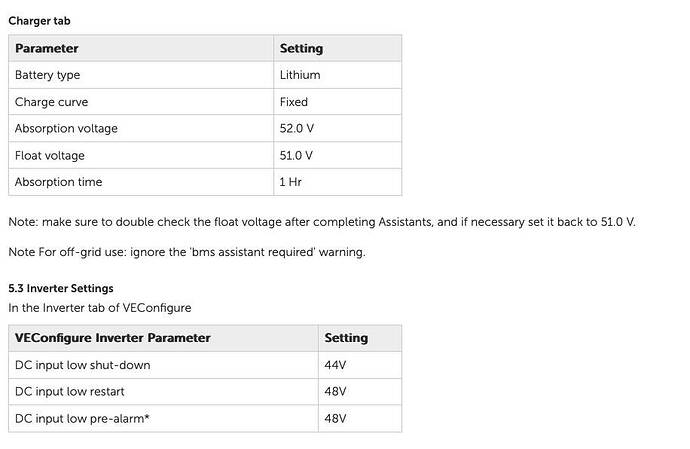Viewport: 690px width, 449px height.
Task: Select the 'DC input low shut-down' row
Action: (205, 365)
